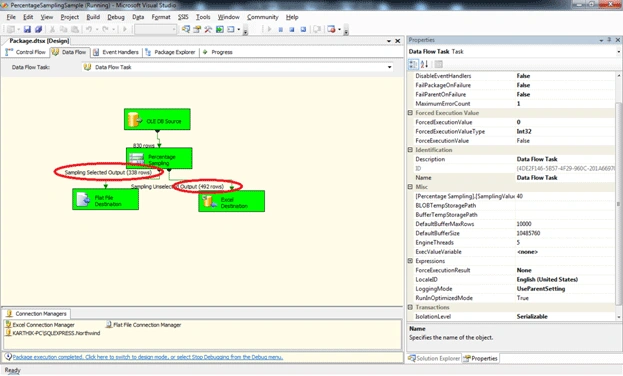Open the Properties object selector dropdown
The width and height of the screenshot is (623, 376).
click(618, 52)
